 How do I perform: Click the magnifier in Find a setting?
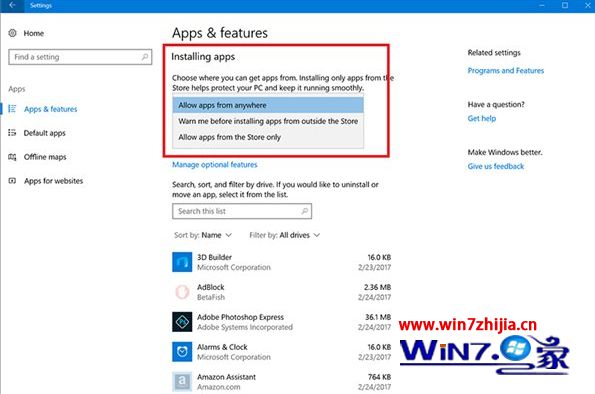pos(145,57)
